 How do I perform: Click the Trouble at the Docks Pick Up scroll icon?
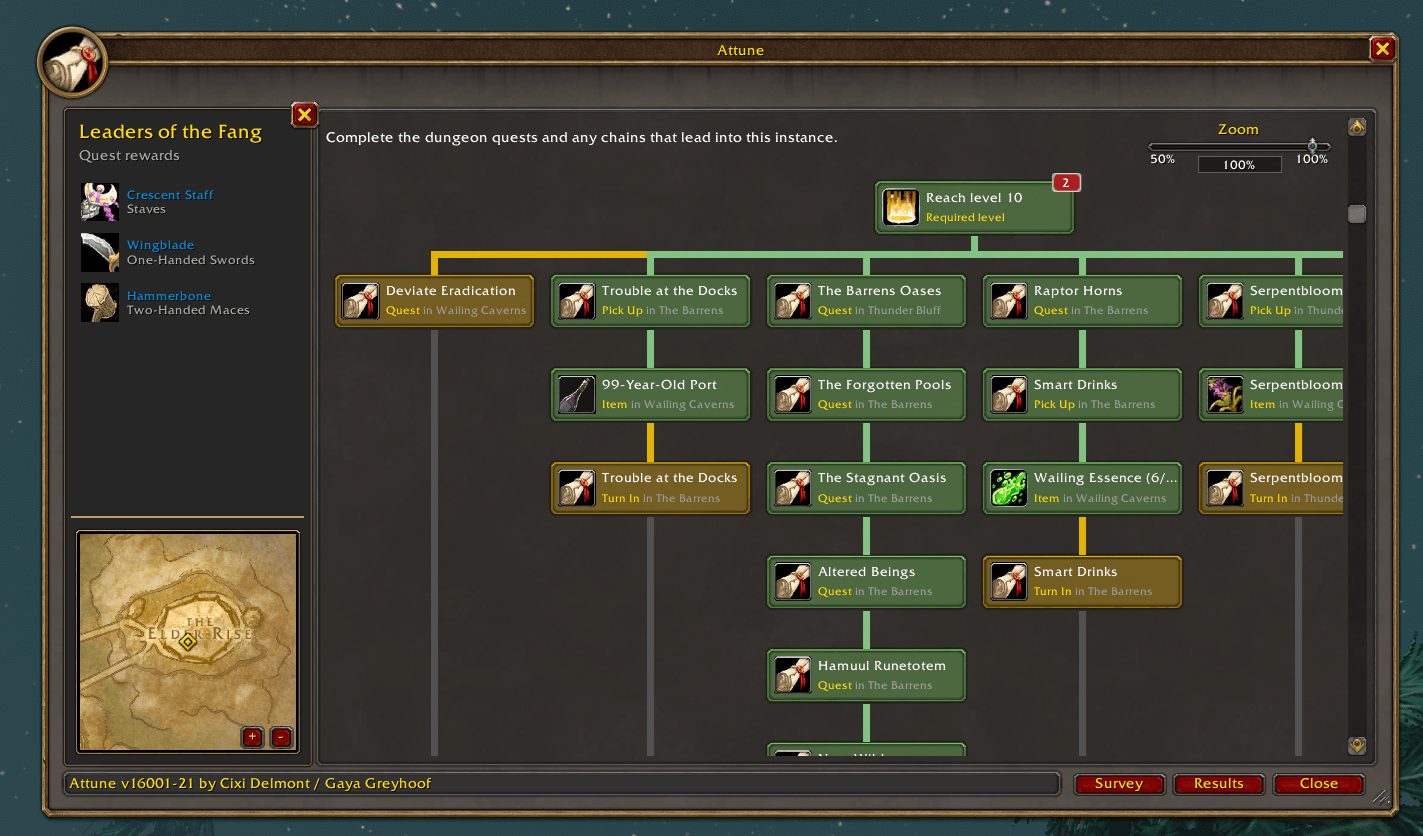point(577,301)
